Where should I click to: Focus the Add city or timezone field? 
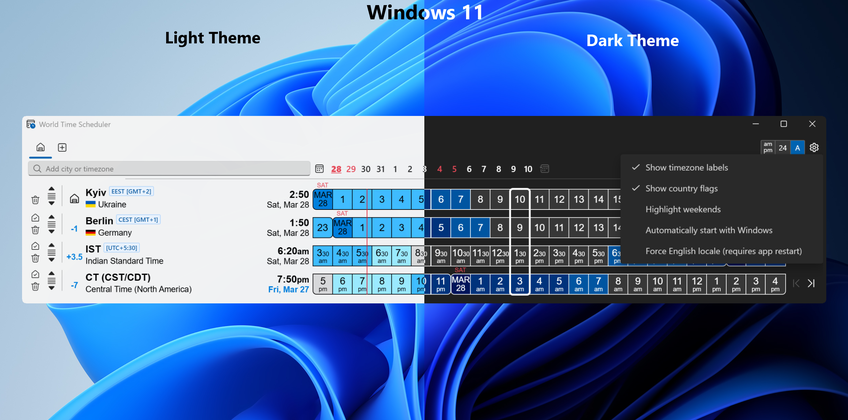169,169
